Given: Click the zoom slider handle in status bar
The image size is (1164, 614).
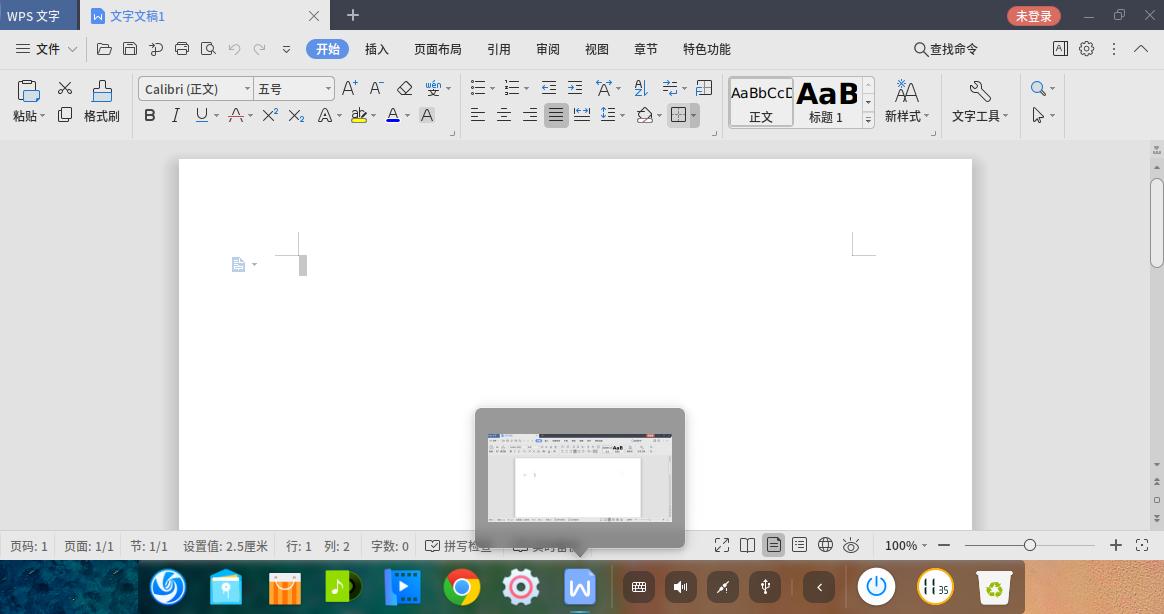Looking at the screenshot, I should [x=1030, y=545].
